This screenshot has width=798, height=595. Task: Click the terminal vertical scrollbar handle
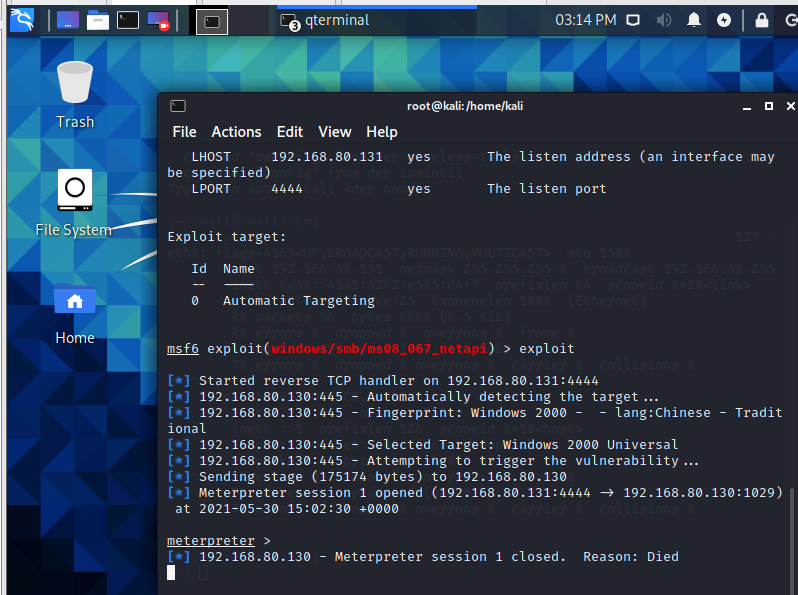pos(792,540)
